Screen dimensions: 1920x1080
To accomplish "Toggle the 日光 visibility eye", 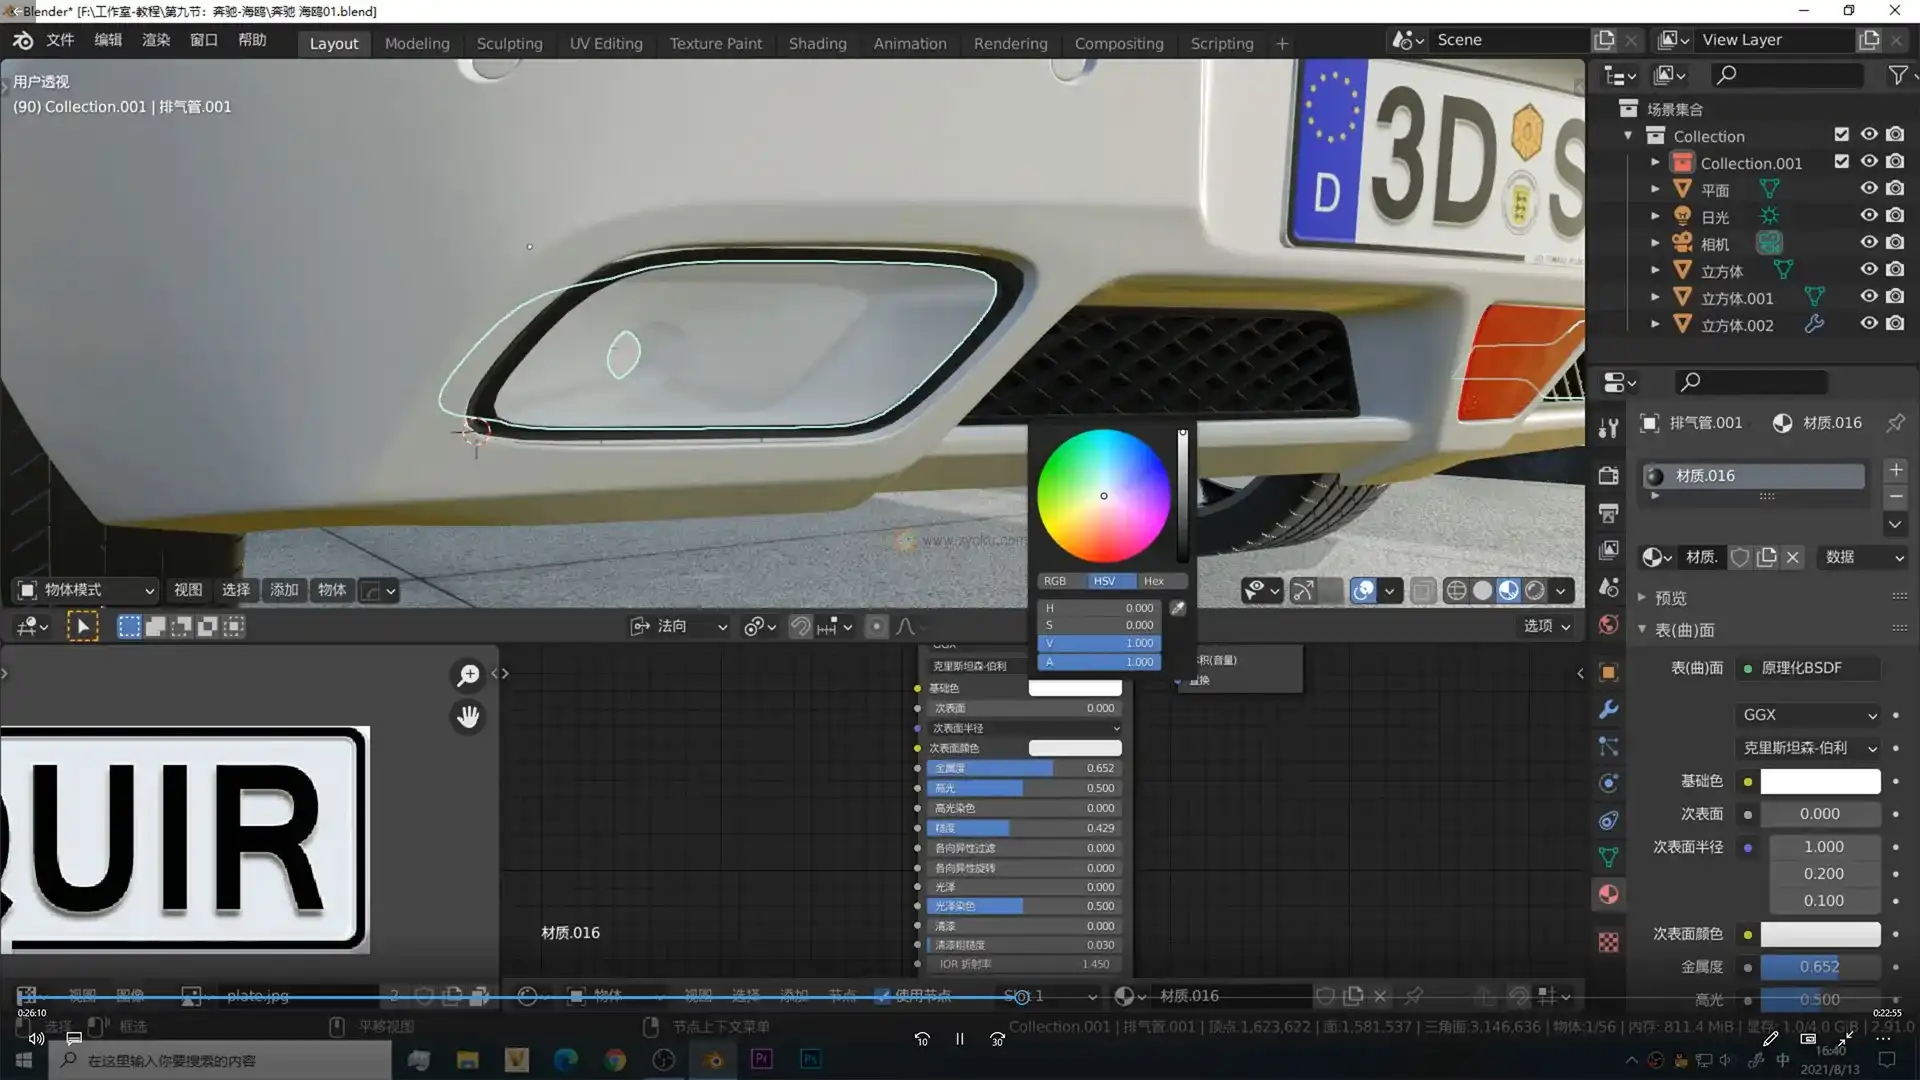I will pyautogui.click(x=1868, y=215).
